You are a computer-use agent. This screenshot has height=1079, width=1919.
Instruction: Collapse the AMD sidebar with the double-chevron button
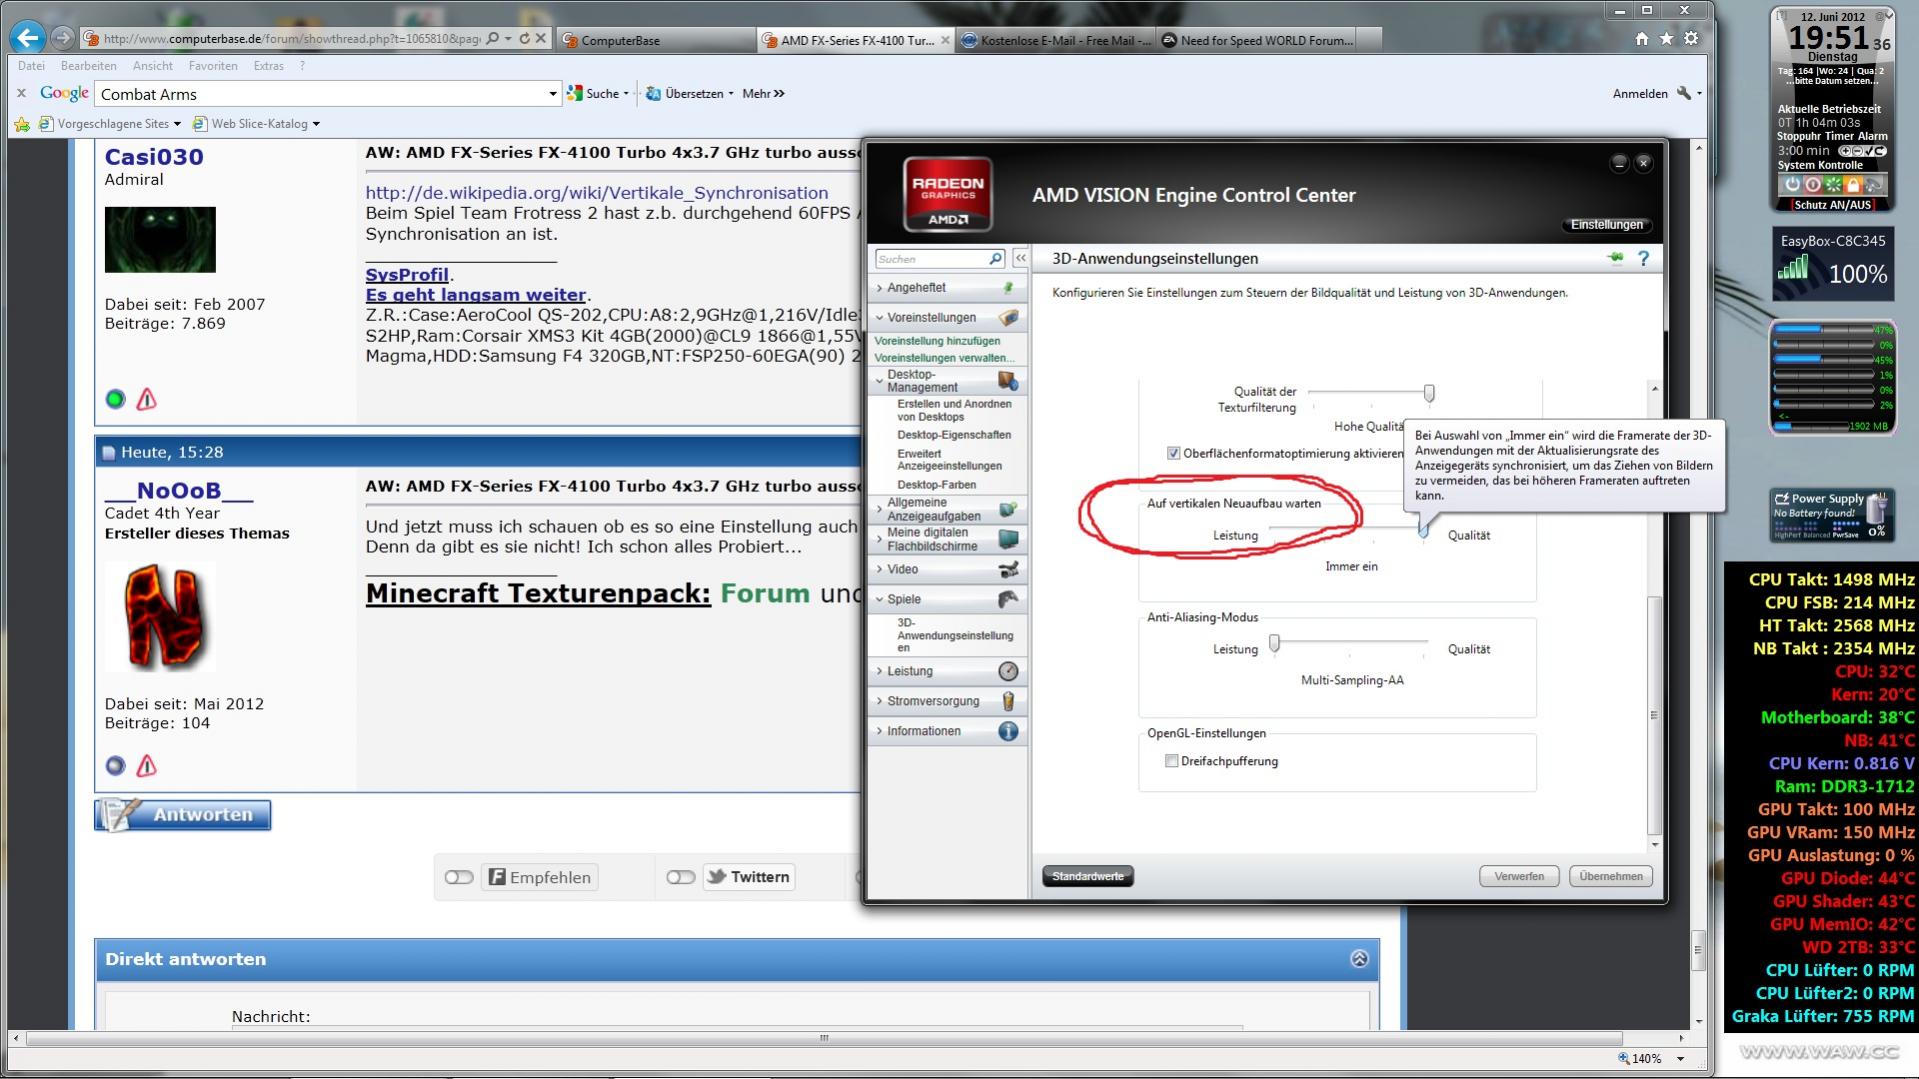coord(1020,259)
